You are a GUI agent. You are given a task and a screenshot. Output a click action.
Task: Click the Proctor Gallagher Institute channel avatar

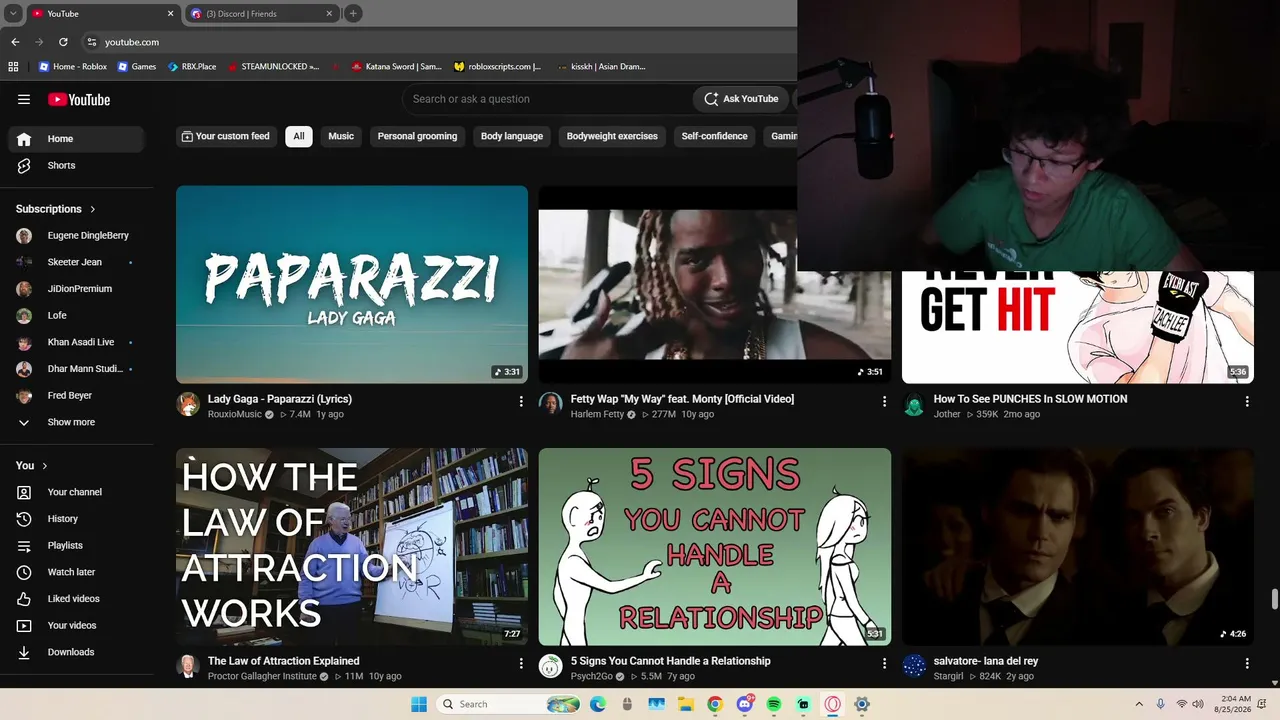188,666
